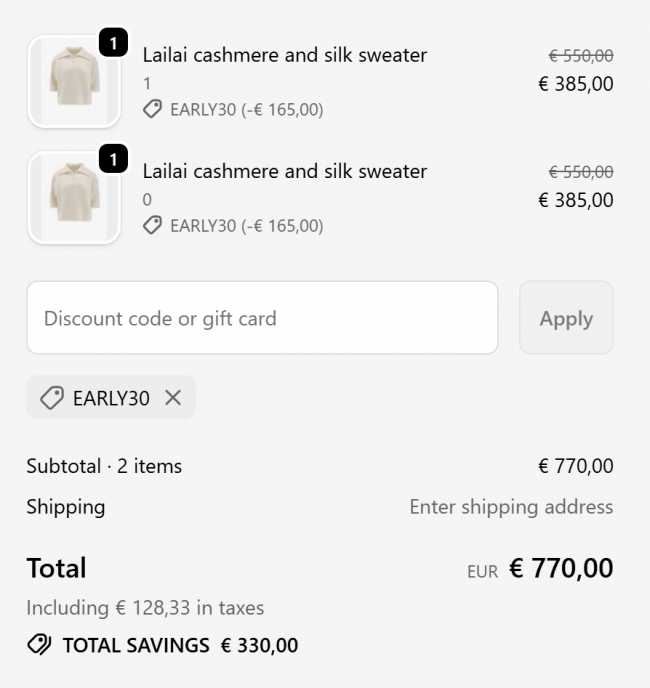Click the 'Including € 128,33 in taxes' line
Image resolution: width=650 pixels, height=688 pixels.
(145, 608)
